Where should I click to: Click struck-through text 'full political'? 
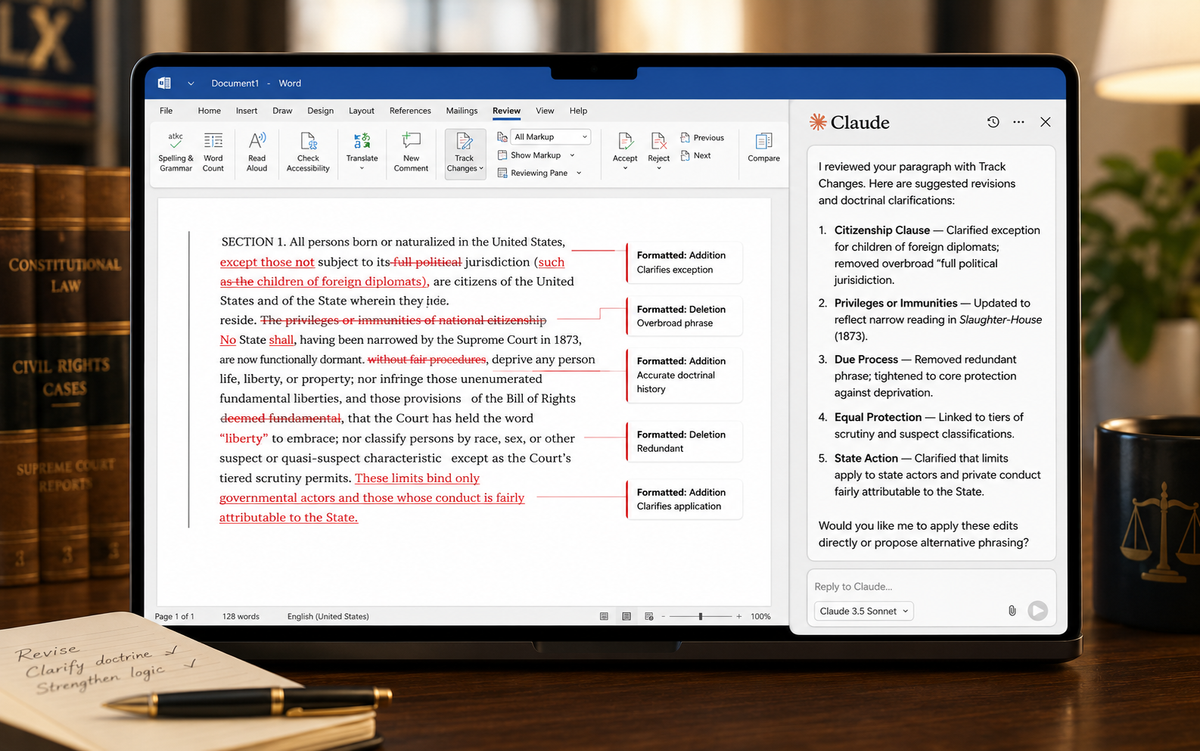click(x=427, y=262)
